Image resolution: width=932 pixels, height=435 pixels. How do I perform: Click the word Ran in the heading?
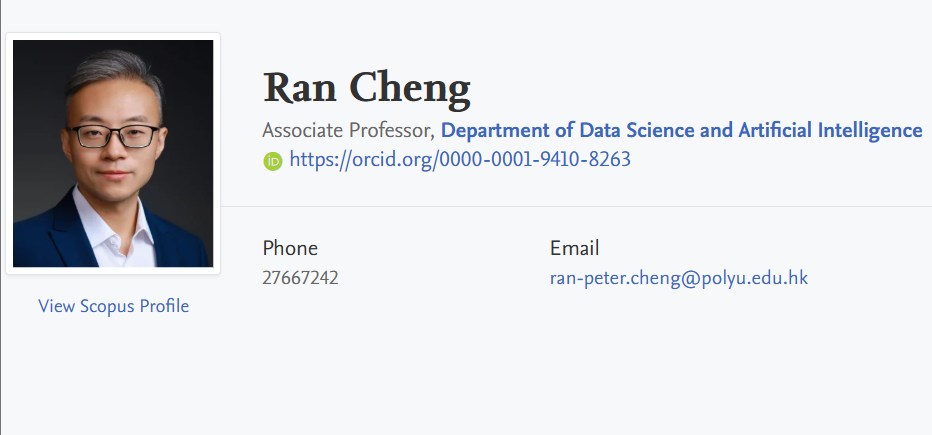pos(300,88)
